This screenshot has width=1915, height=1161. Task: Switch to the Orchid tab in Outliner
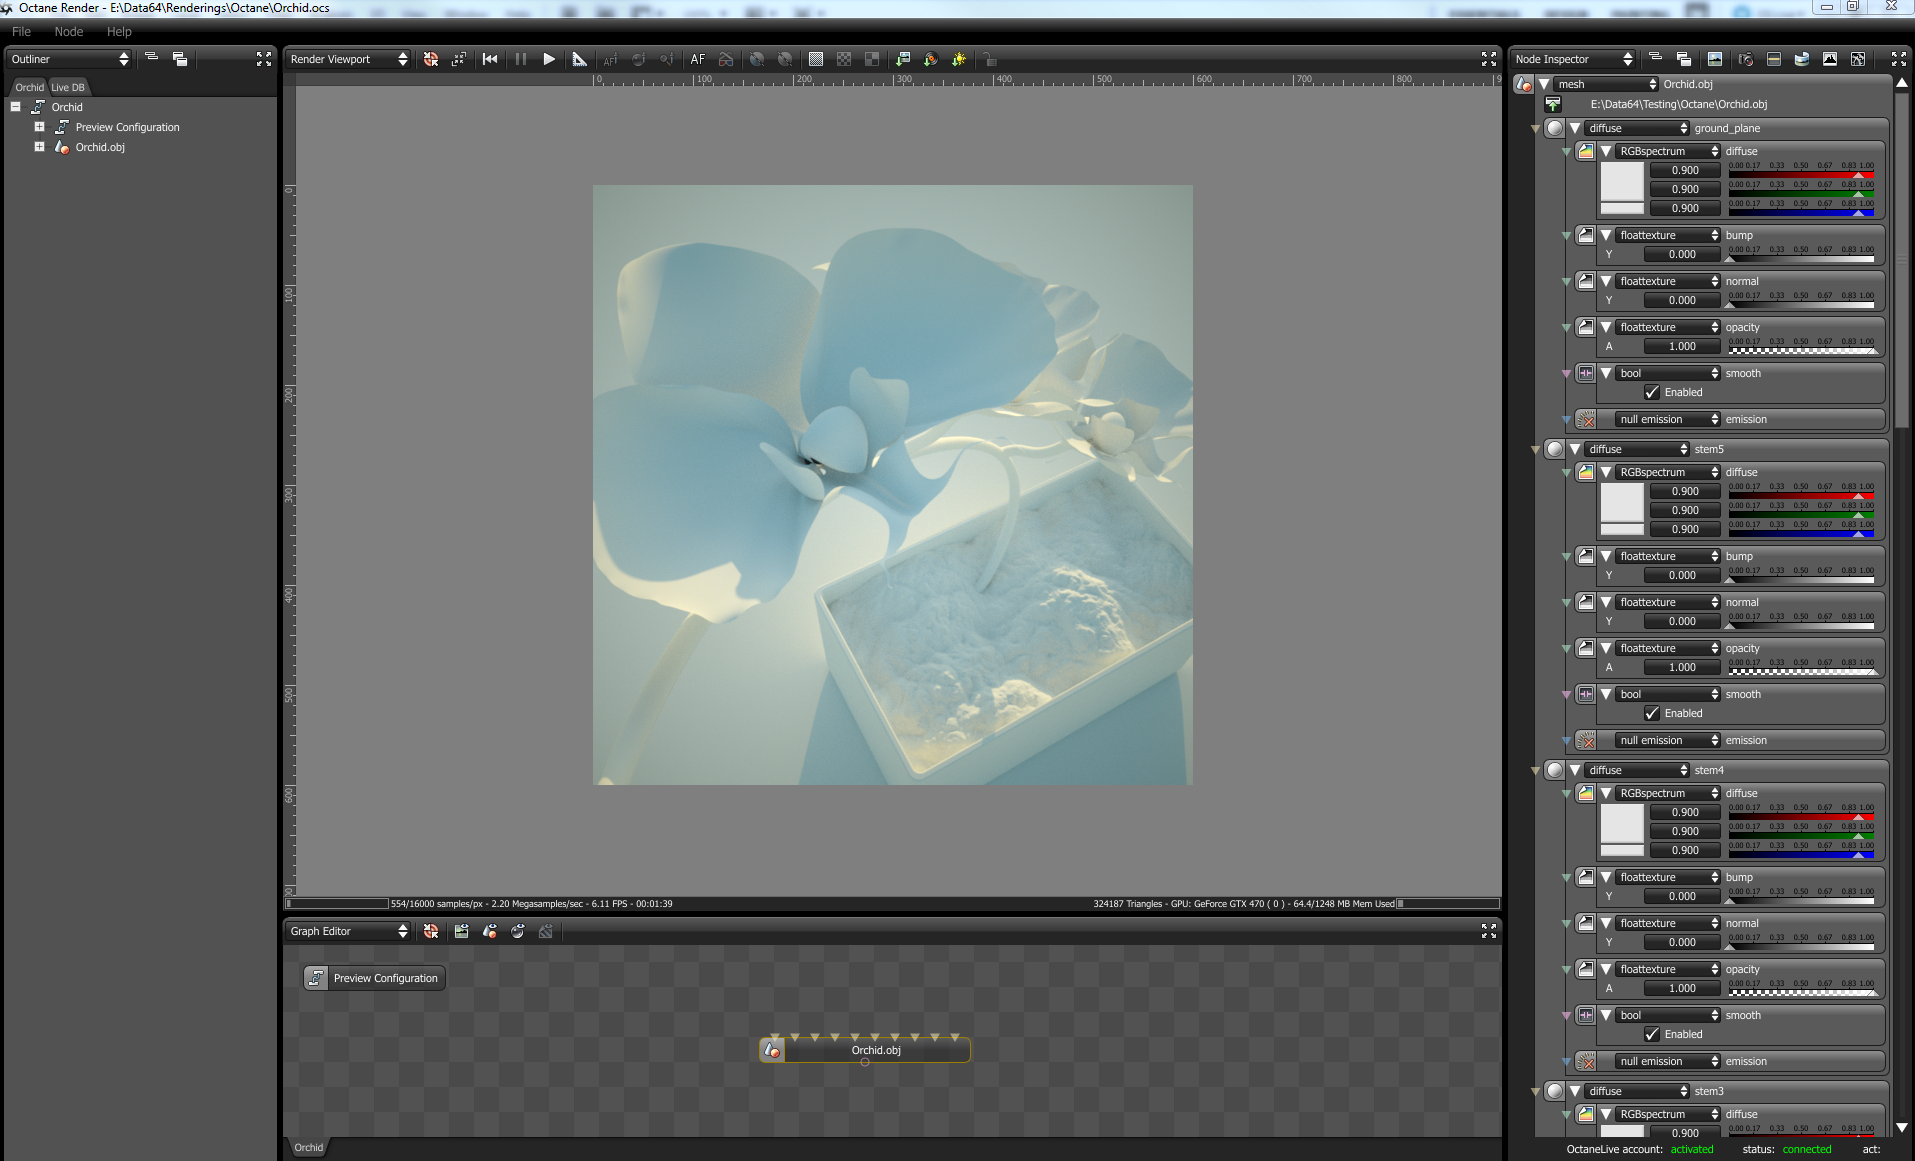(x=29, y=87)
